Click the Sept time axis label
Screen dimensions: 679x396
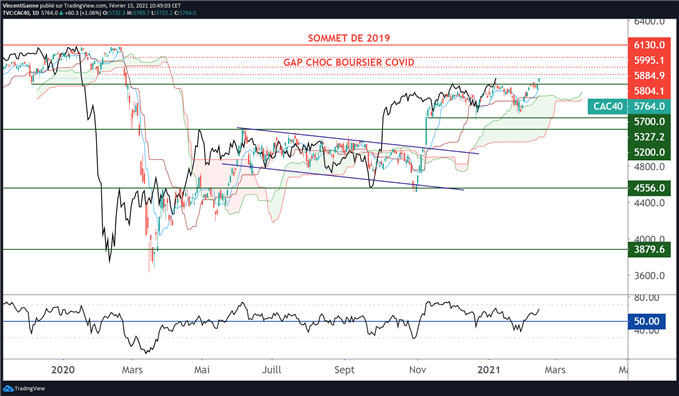[344, 370]
